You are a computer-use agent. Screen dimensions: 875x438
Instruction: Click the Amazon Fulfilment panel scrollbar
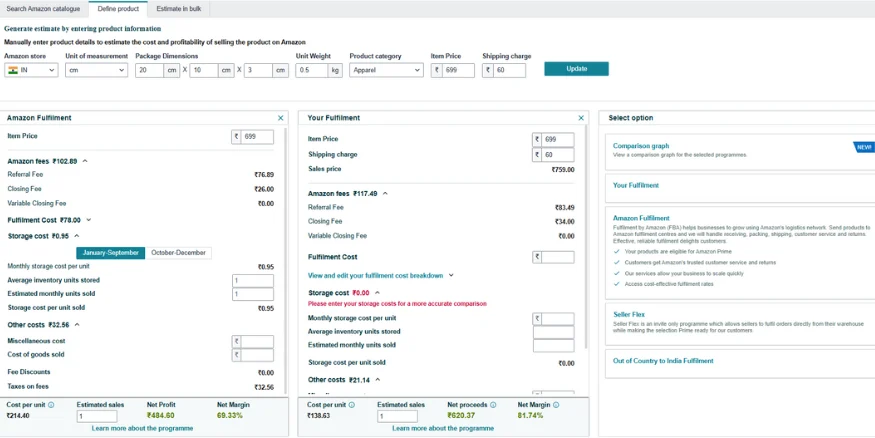(286, 259)
